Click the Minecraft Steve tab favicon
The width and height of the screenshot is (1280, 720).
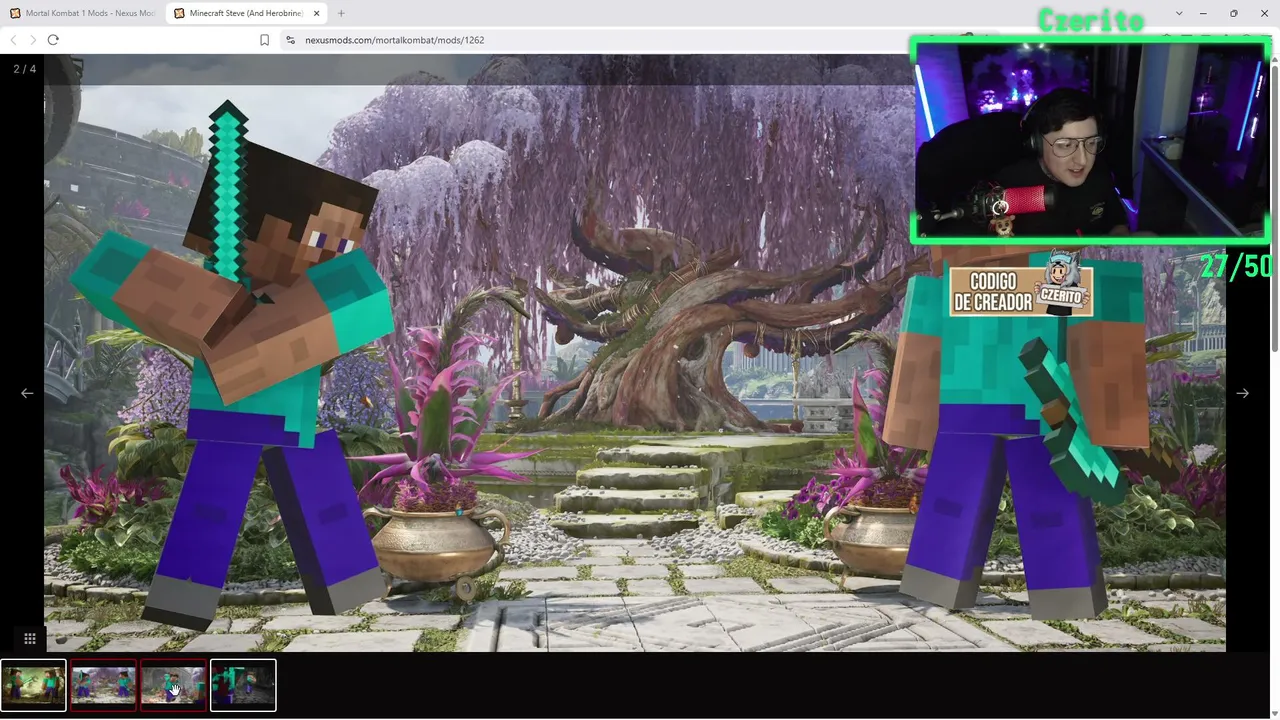179,13
